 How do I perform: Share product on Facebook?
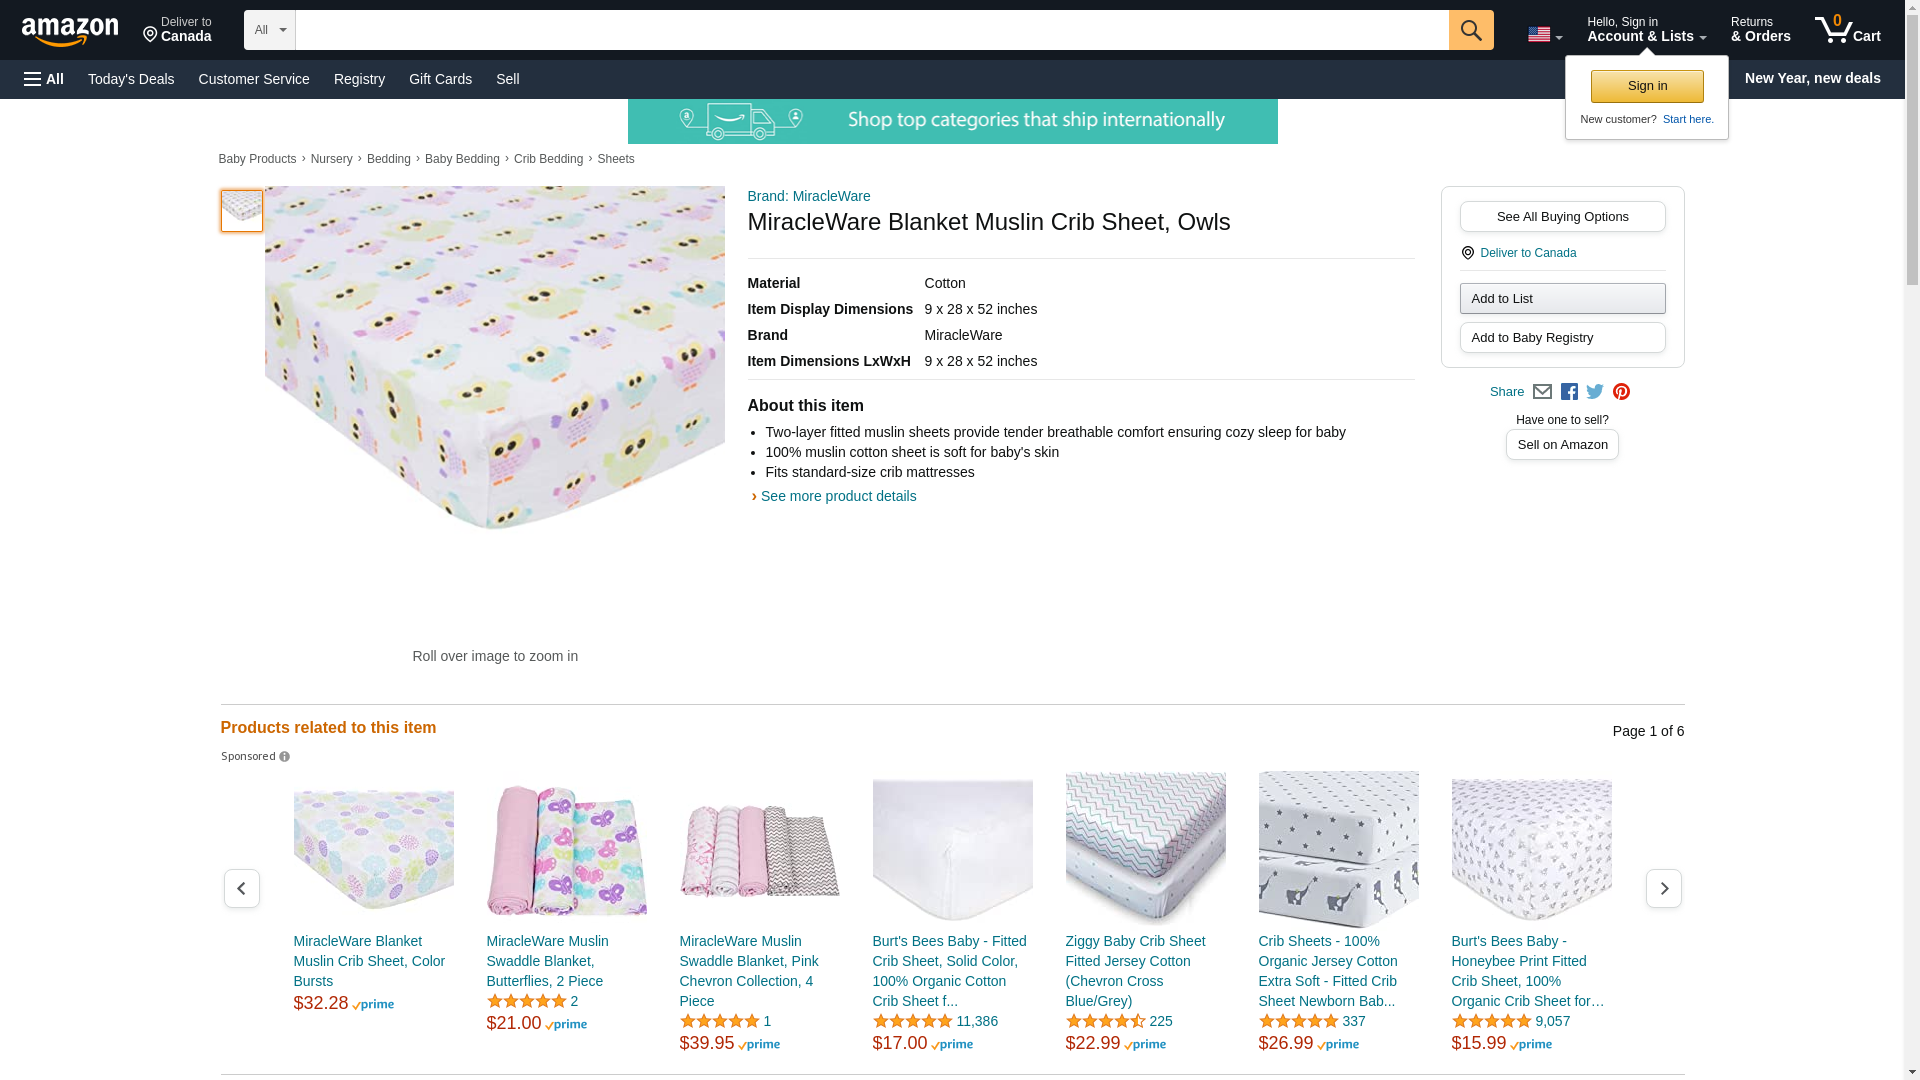click(1569, 392)
